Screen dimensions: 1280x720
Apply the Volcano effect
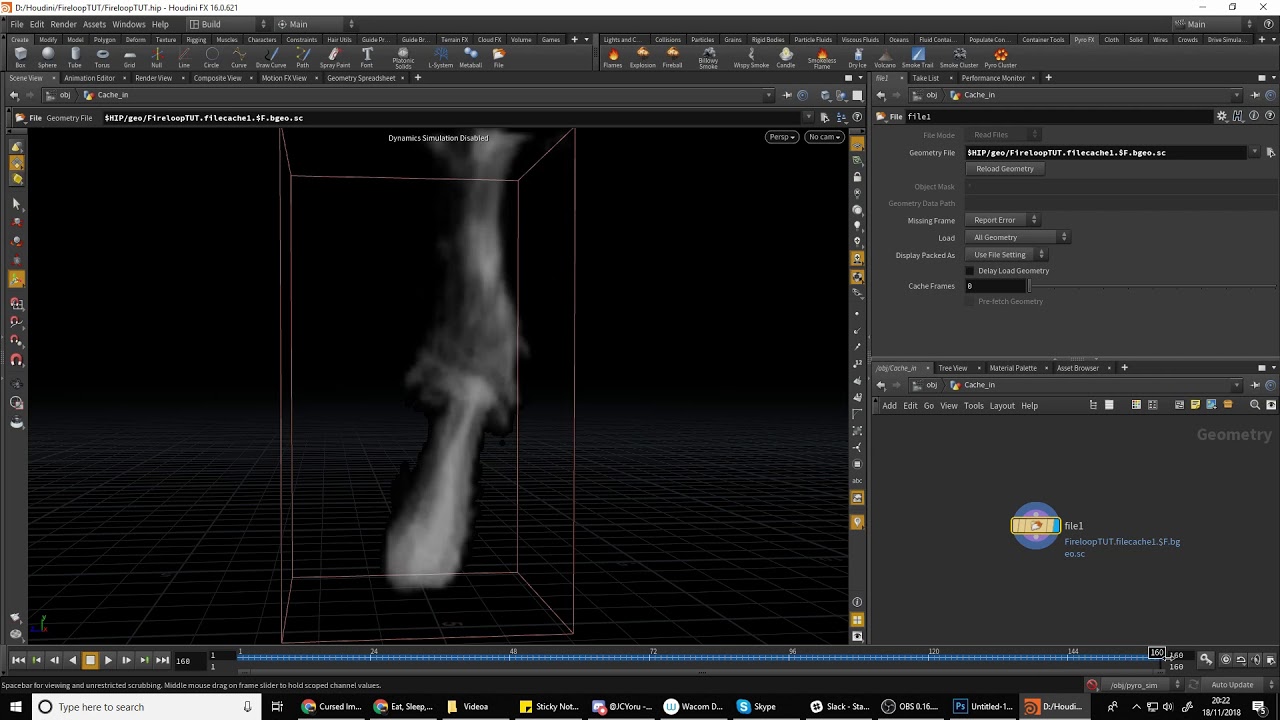point(885,58)
